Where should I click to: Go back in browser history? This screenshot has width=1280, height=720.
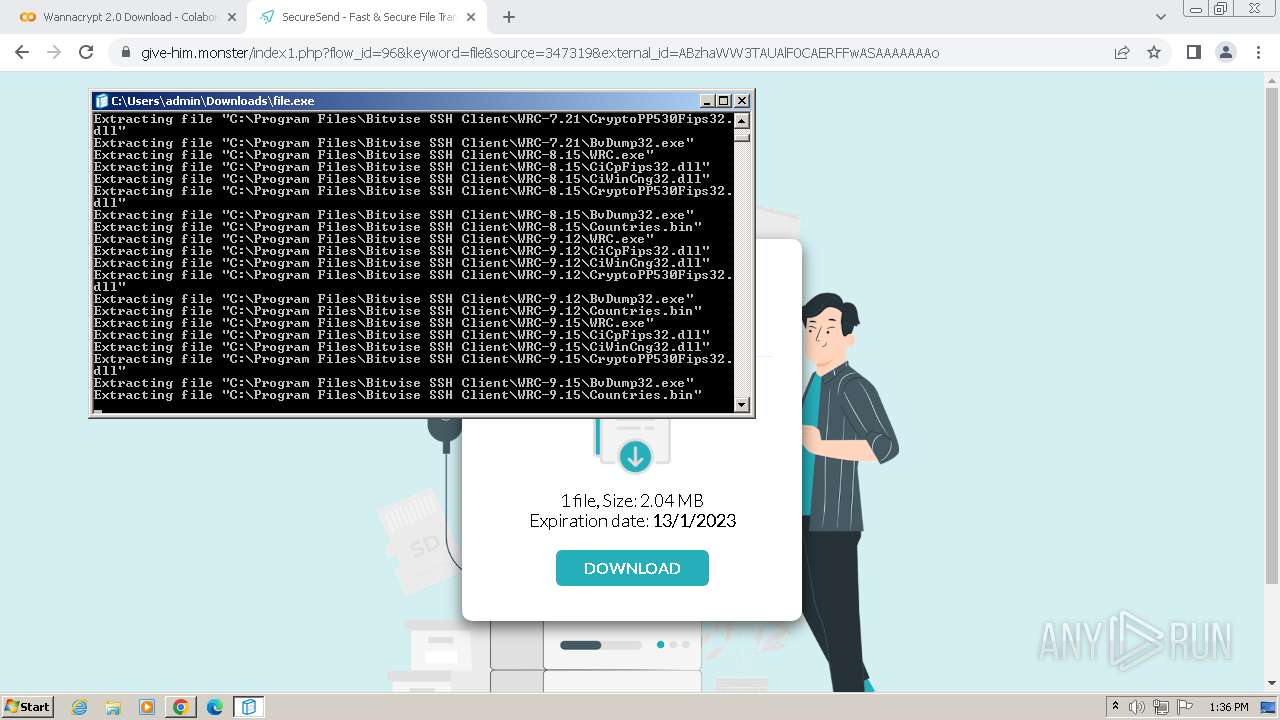pyautogui.click(x=22, y=52)
